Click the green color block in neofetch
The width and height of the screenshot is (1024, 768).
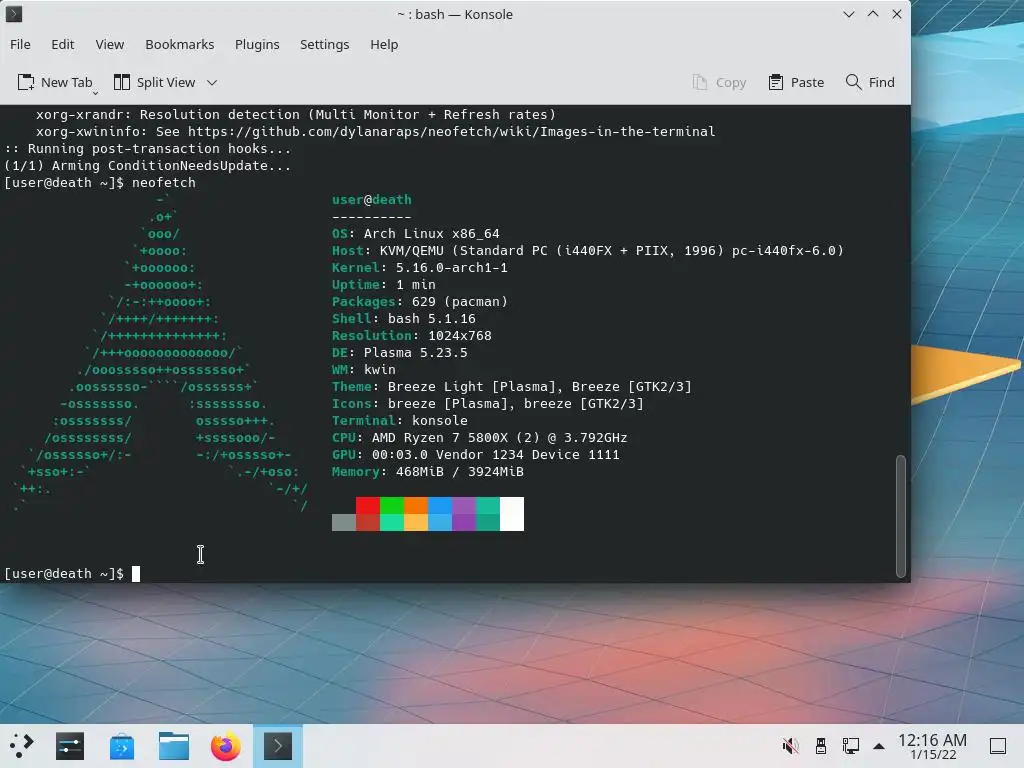coord(392,505)
